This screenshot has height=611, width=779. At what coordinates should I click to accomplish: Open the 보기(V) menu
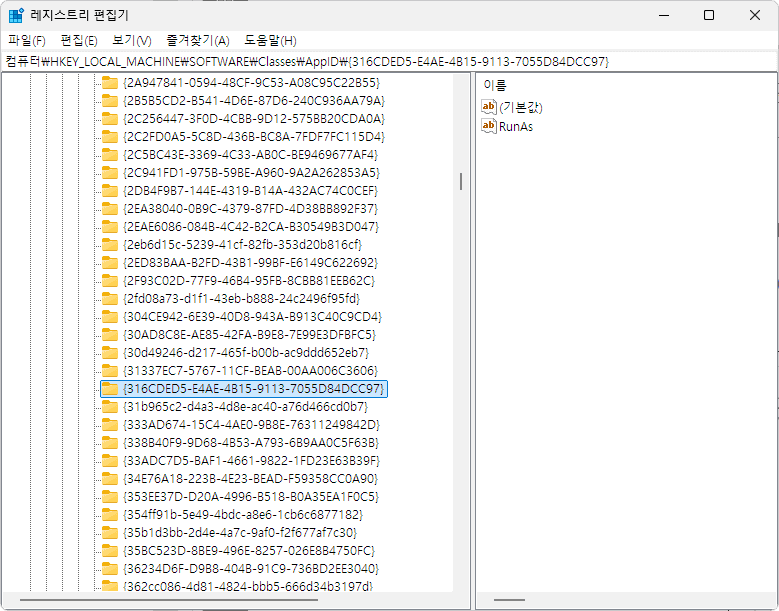click(132, 41)
